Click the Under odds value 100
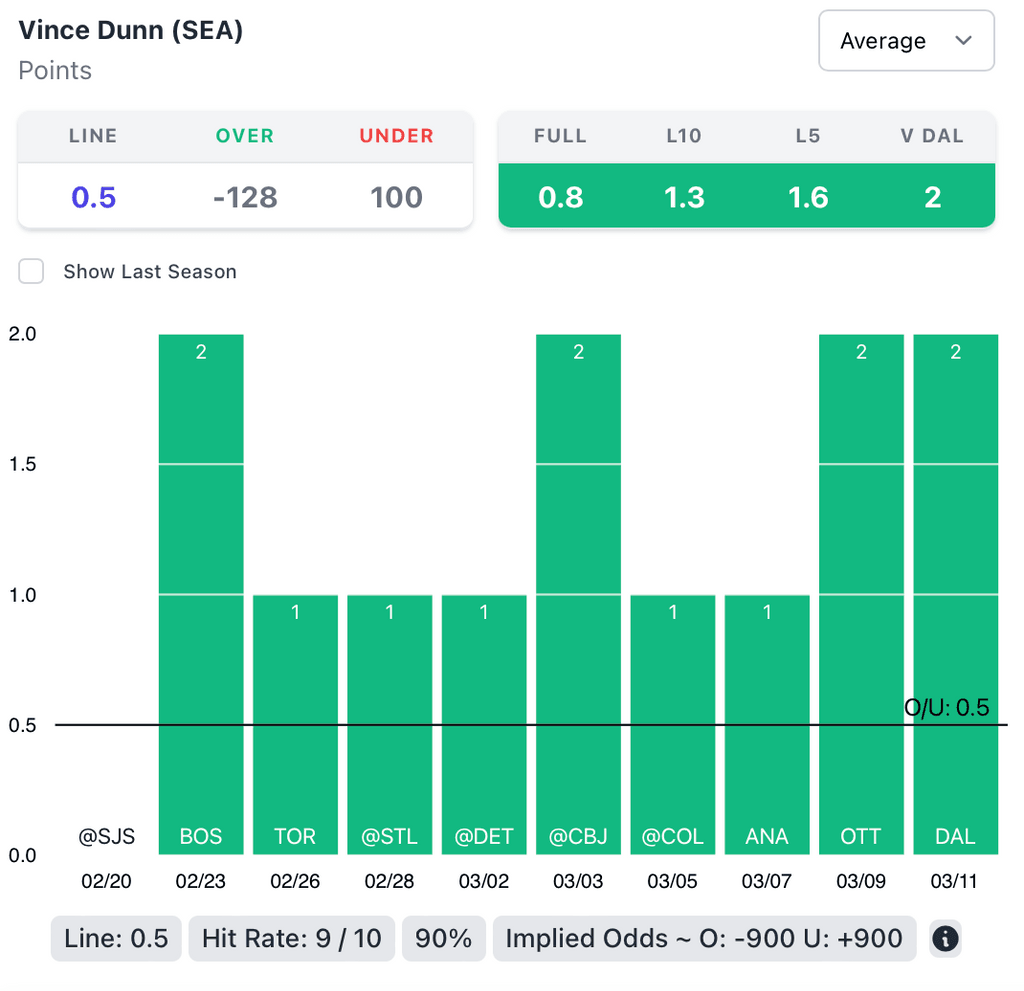Screen dimensions: 1024x991 (x=396, y=197)
